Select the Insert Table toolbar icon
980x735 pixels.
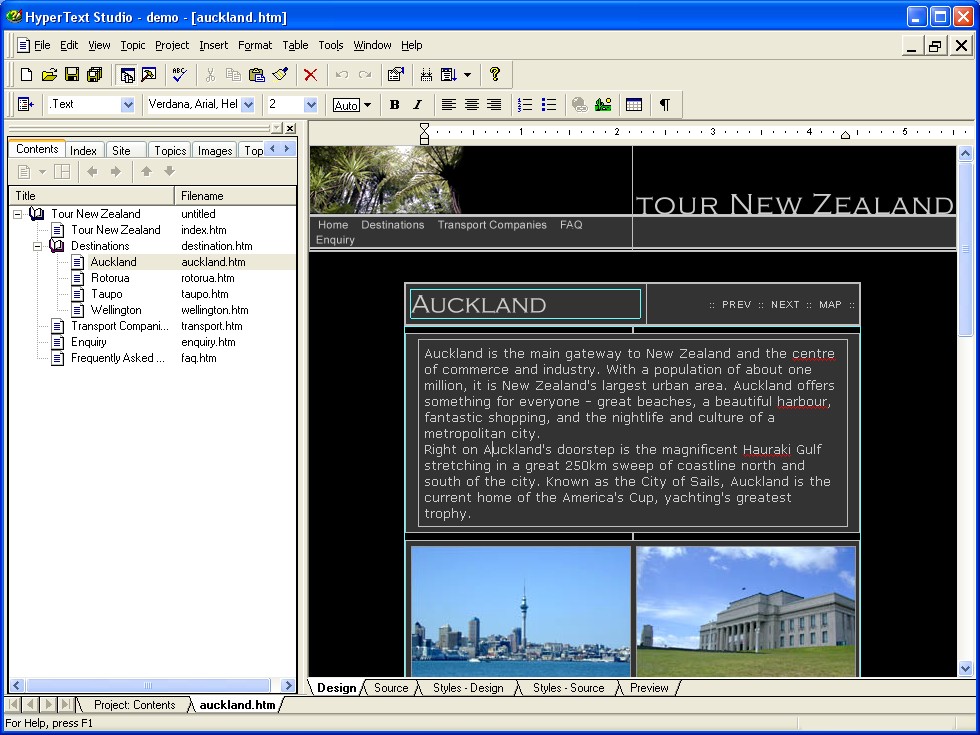click(x=634, y=104)
